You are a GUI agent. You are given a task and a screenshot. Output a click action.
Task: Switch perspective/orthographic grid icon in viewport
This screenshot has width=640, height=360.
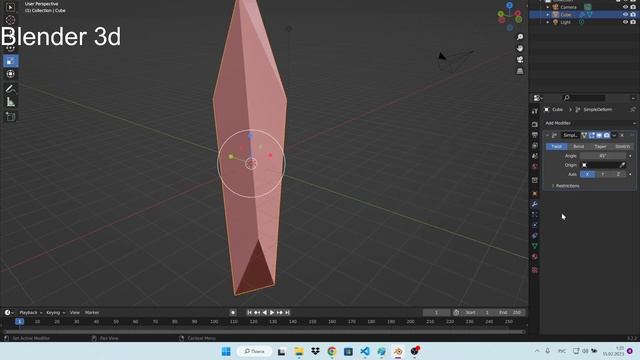click(520, 71)
